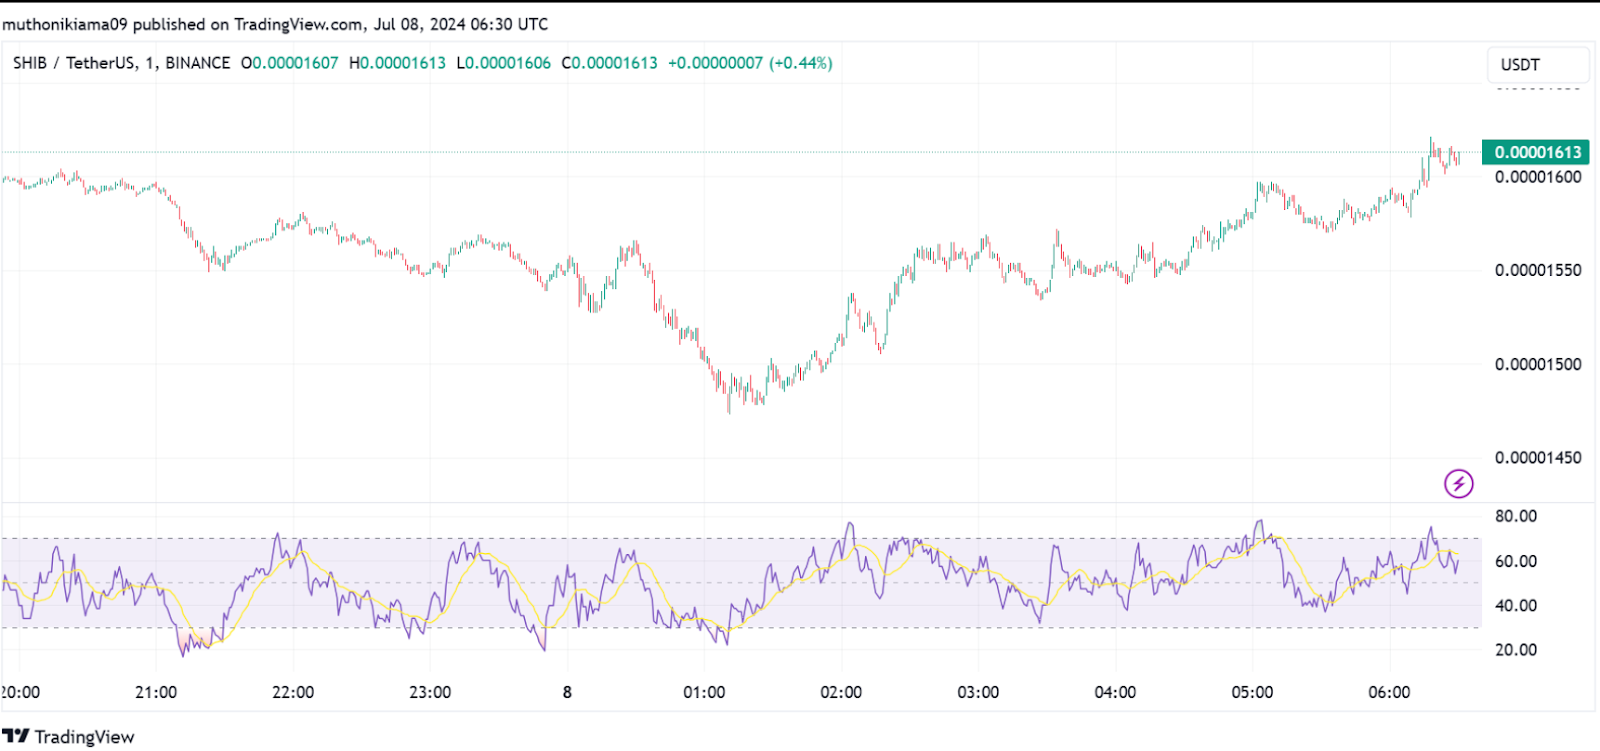The height and width of the screenshot is (751, 1600).
Task: Click the TradingView logo at the bottom
Action: [68, 737]
